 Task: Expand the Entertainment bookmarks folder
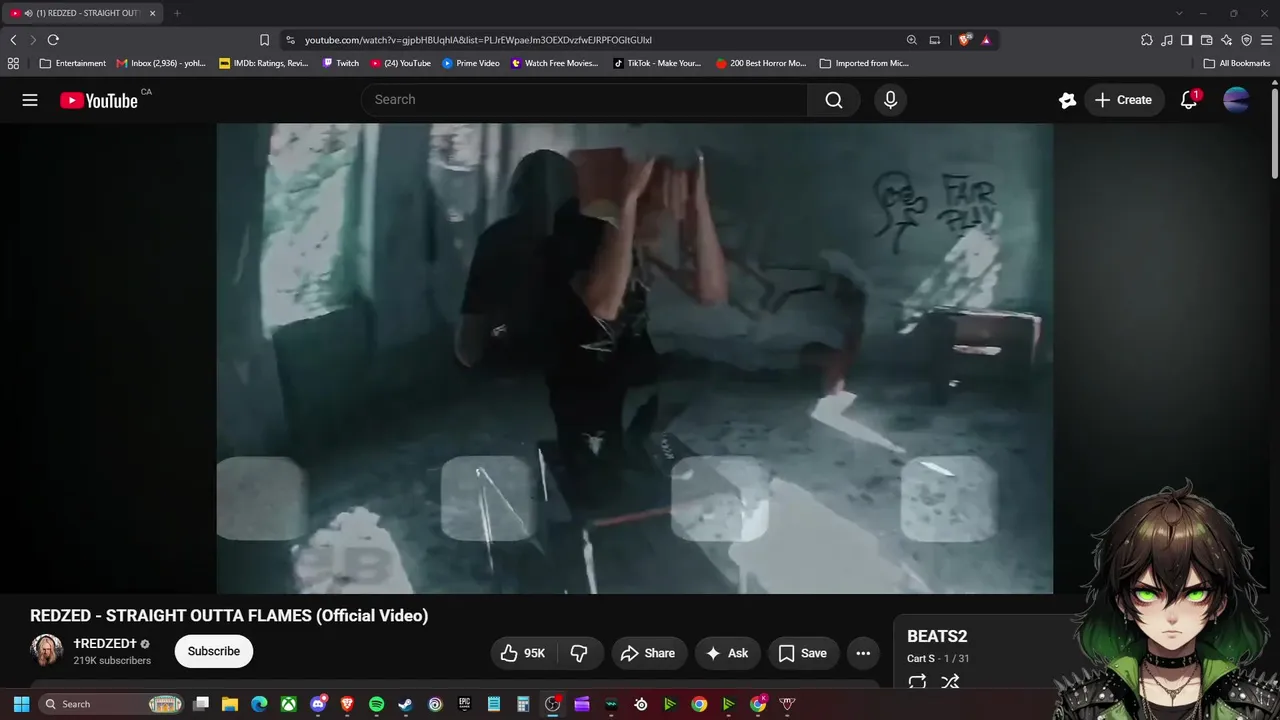(x=73, y=63)
